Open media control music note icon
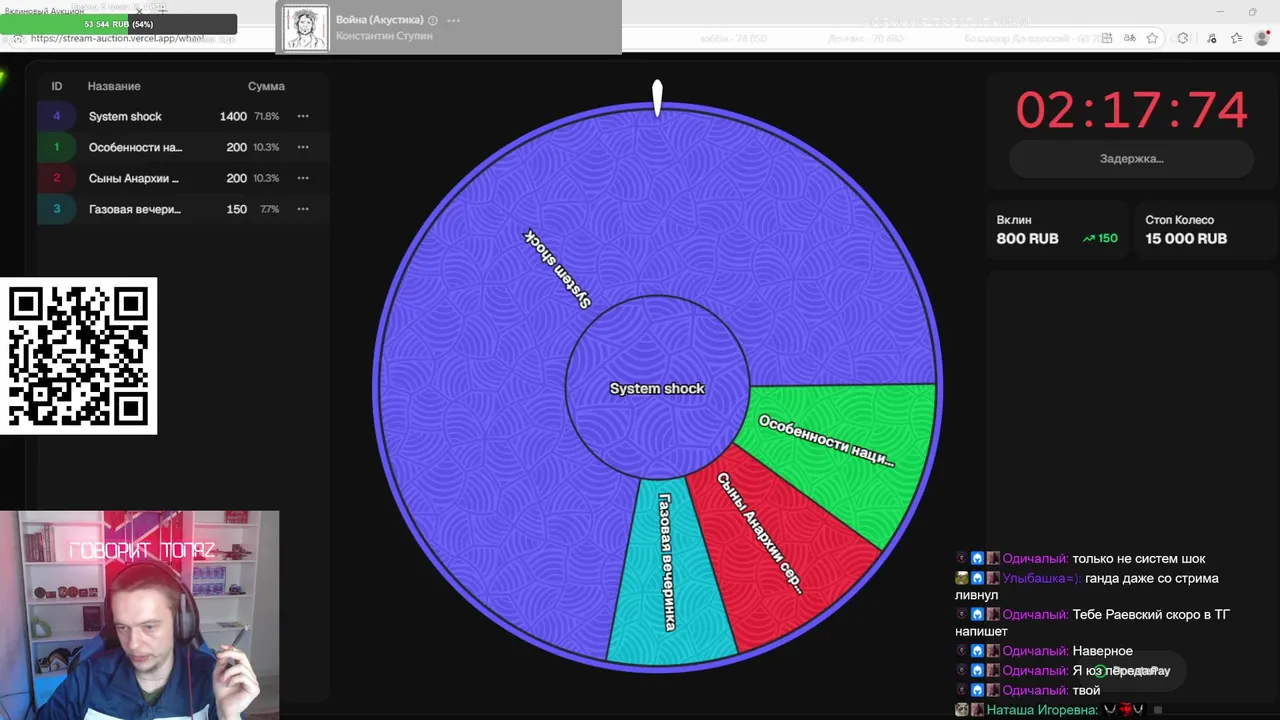Image resolution: width=1280 pixels, height=720 pixels. click(1212, 38)
